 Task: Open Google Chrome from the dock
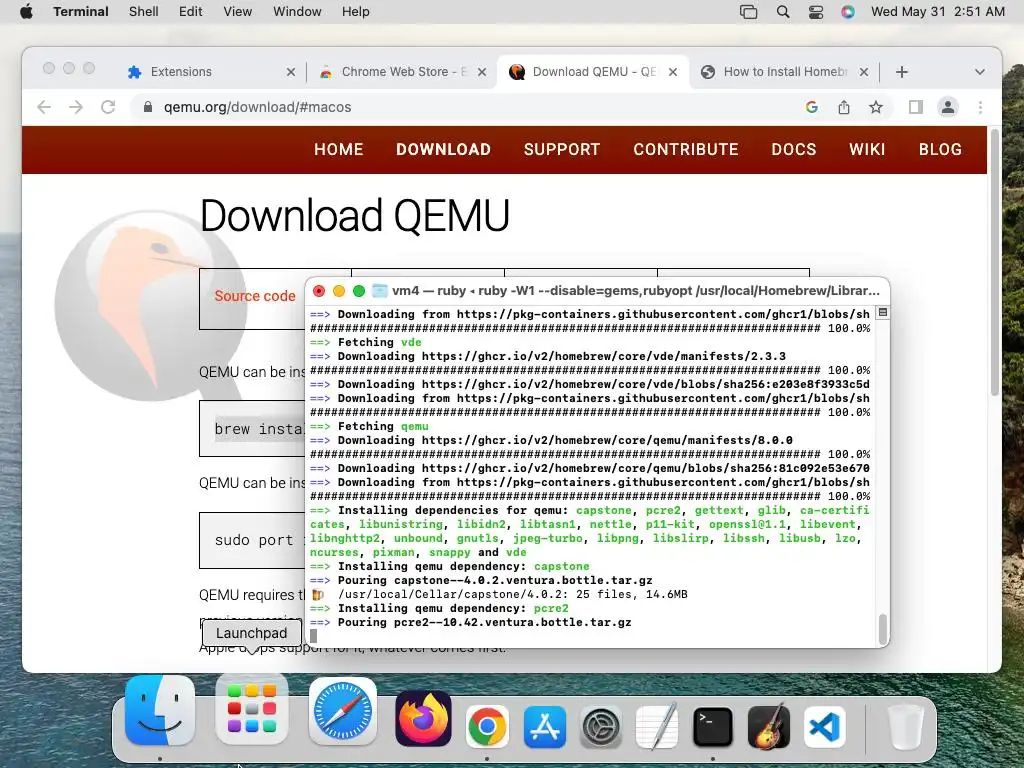point(487,726)
